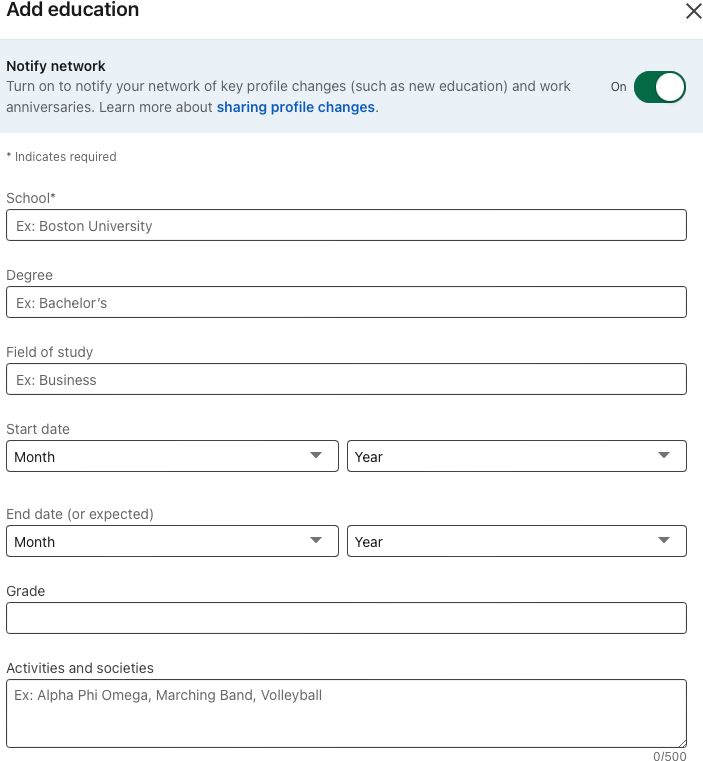703x761 pixels.
Task: Open the End date Month dropdown
Action: click(170, 541)
